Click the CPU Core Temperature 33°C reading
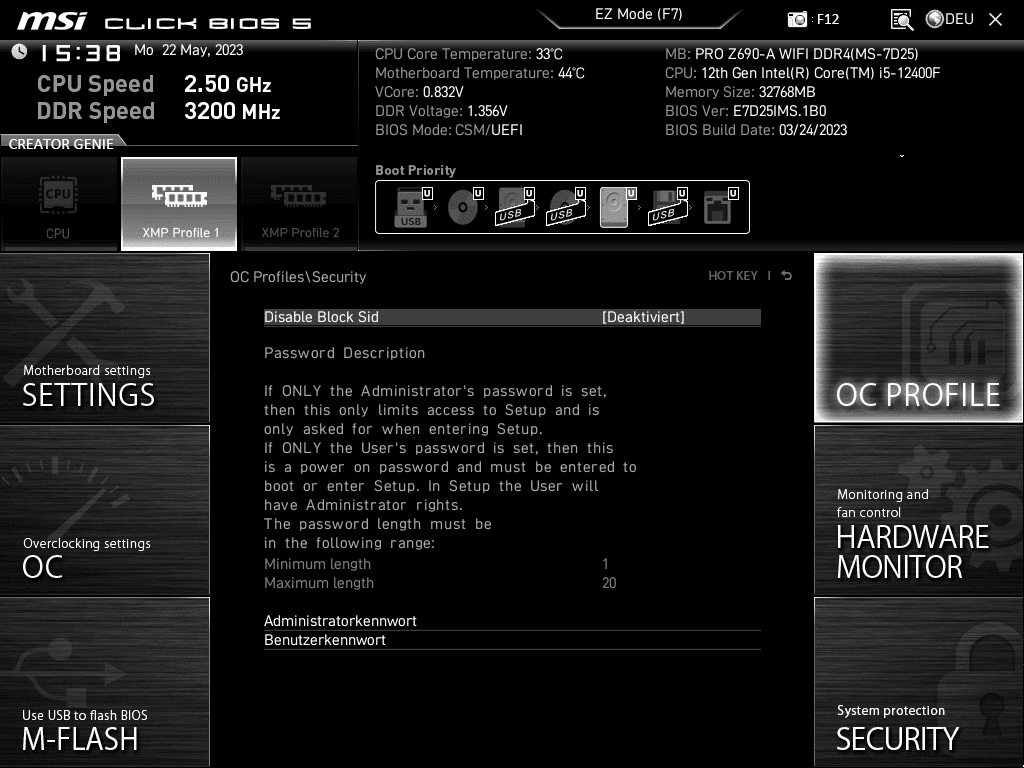1024x768 pixels. point(468,54)
